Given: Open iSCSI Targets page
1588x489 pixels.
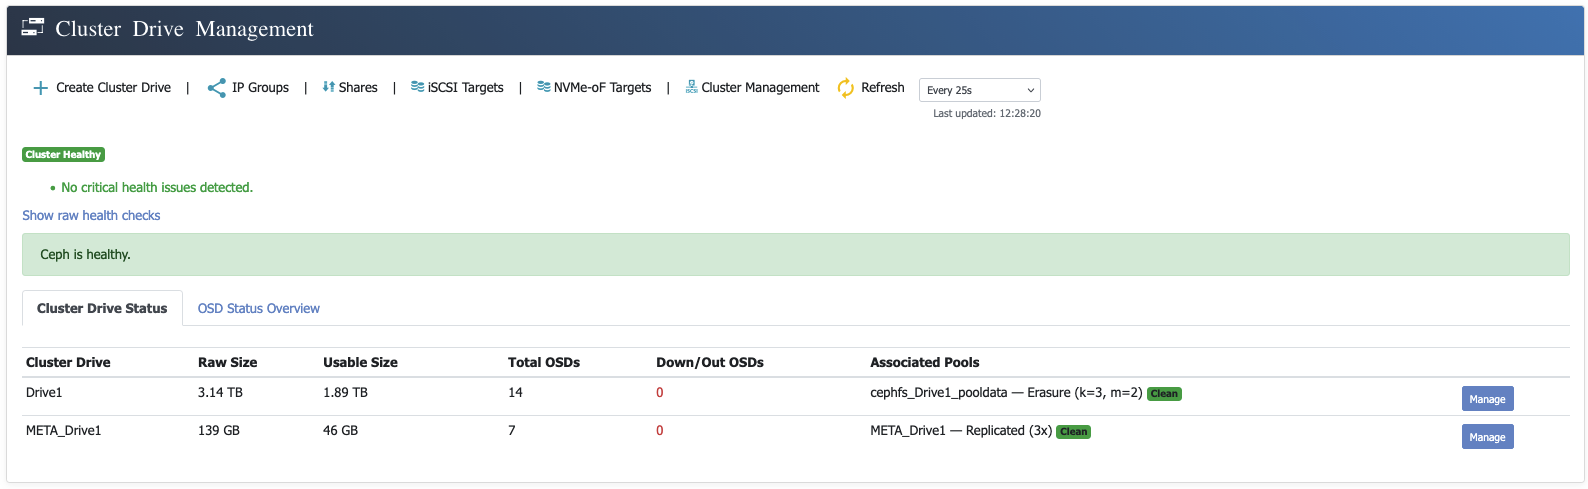Looking at the screenshot, I should coord(466,88).
